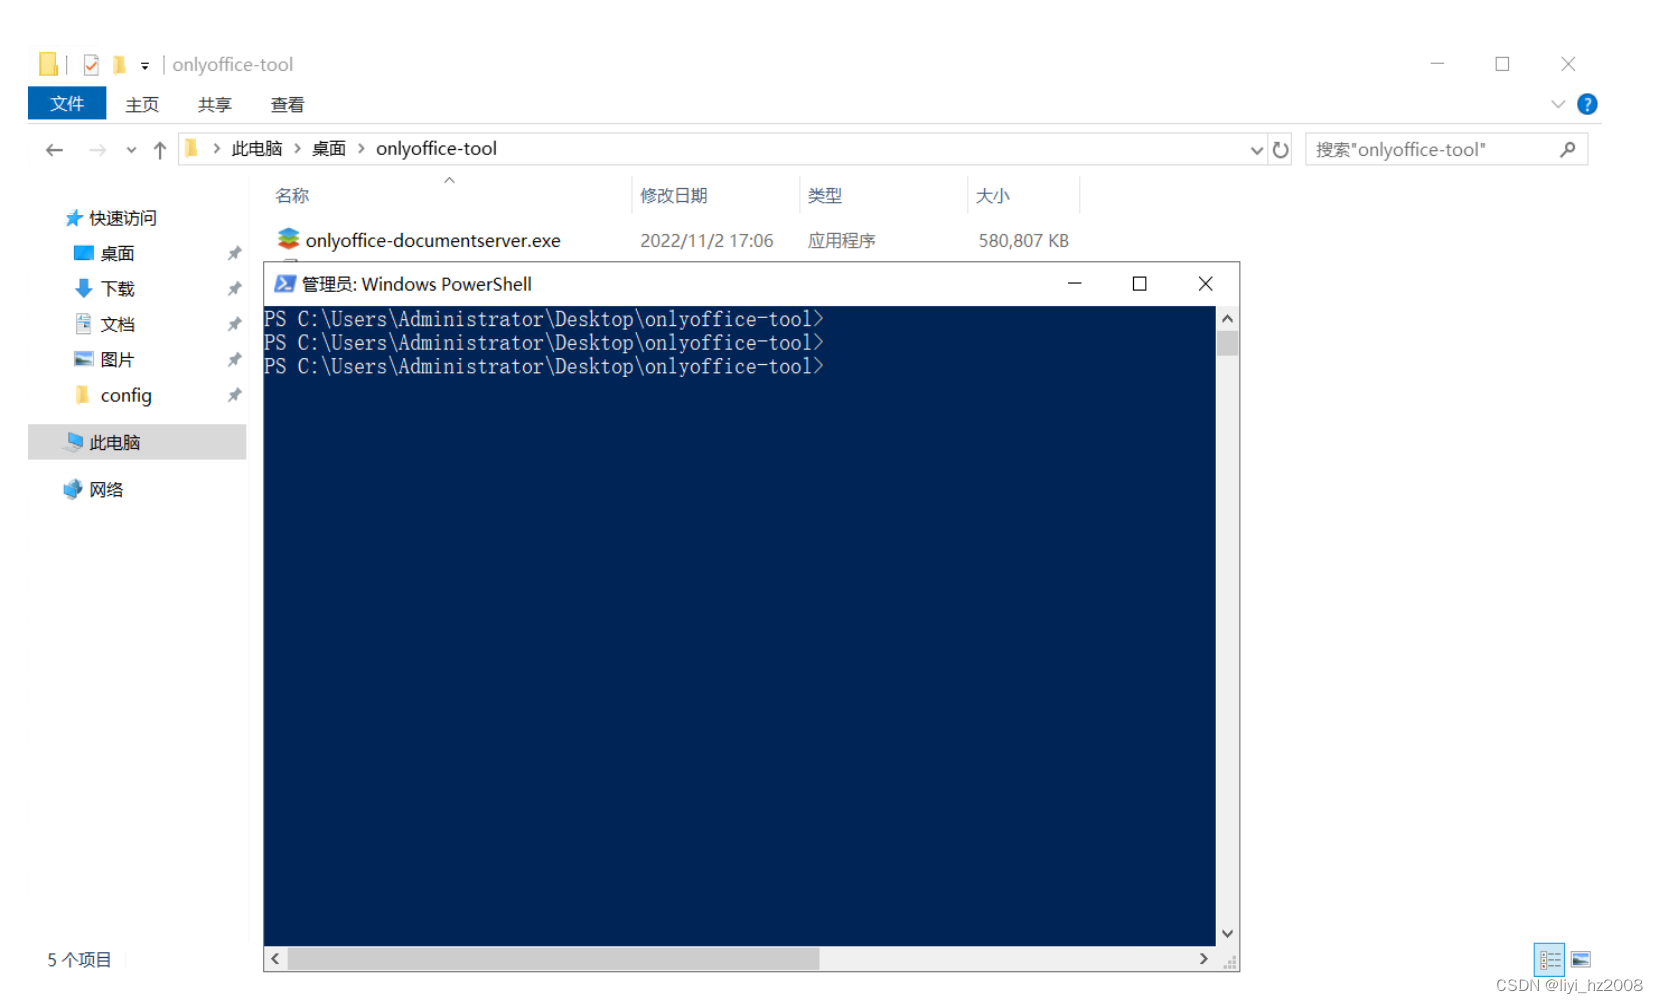Screen dimensions: 1658x1004
Task: Go up one folder level
Action: click(160, 150)
